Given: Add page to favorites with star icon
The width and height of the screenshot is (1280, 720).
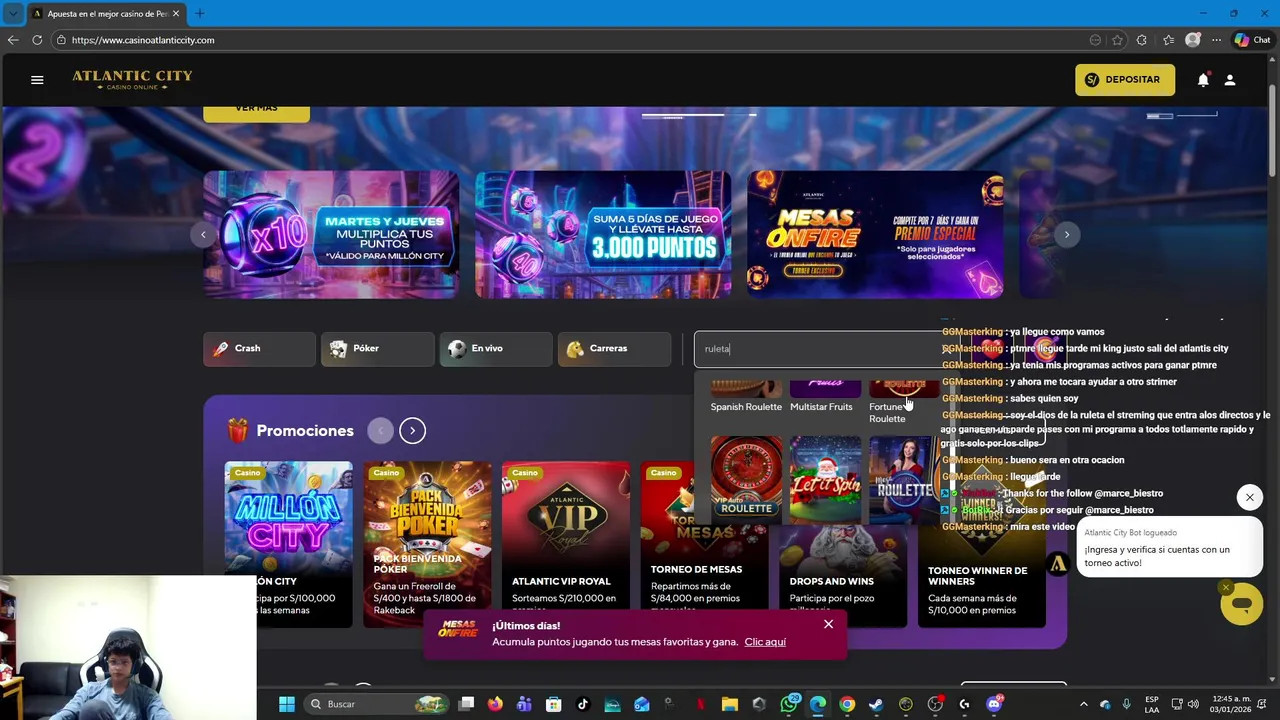Looking at the screenshot, I should click(x=1117, y=40).
